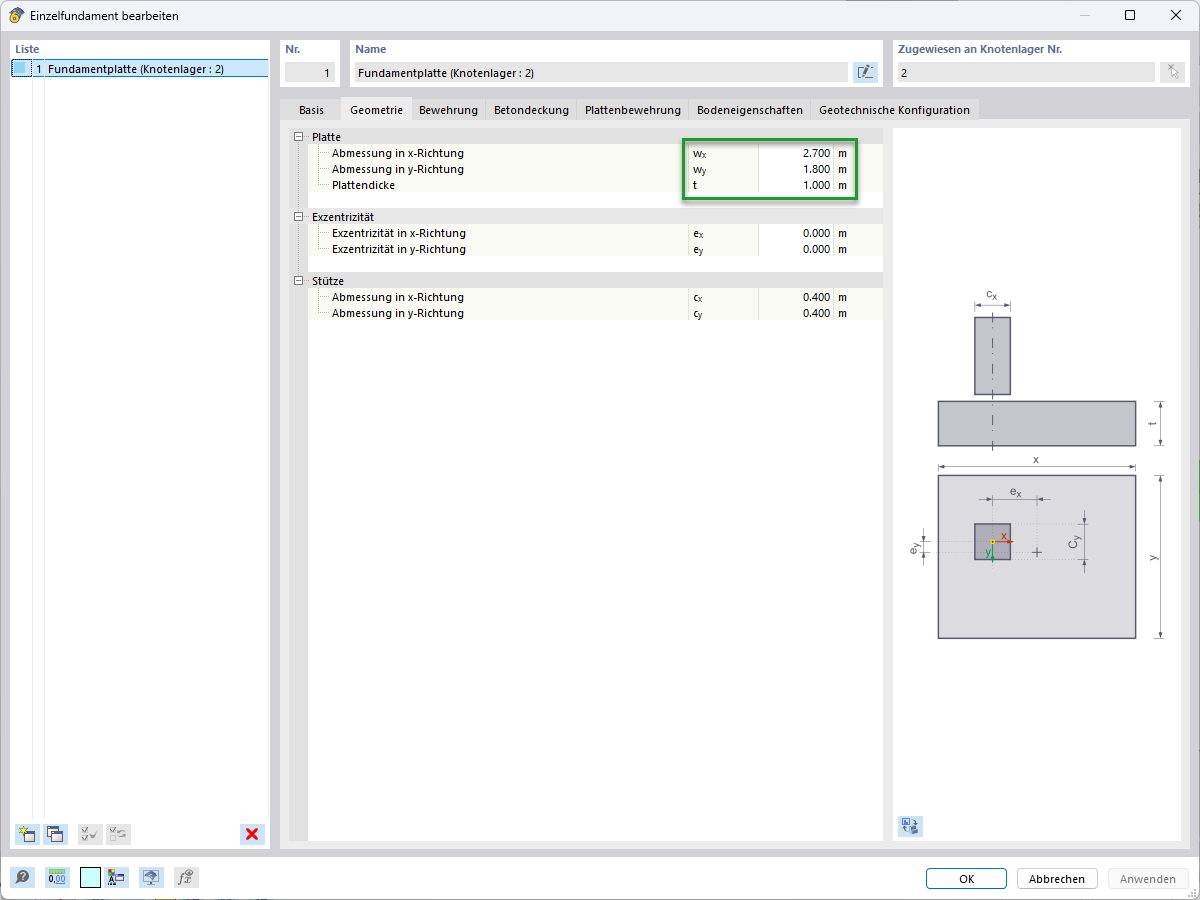Click the Nr. field showing 1
This screenshot has width=1200, height=900.
[x=312, y=72]
